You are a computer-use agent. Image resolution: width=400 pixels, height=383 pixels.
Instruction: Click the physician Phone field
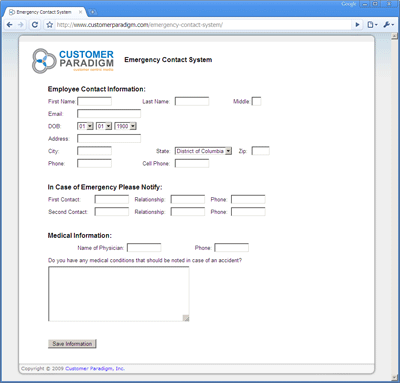pyautogui.click(x=232, y=248)
